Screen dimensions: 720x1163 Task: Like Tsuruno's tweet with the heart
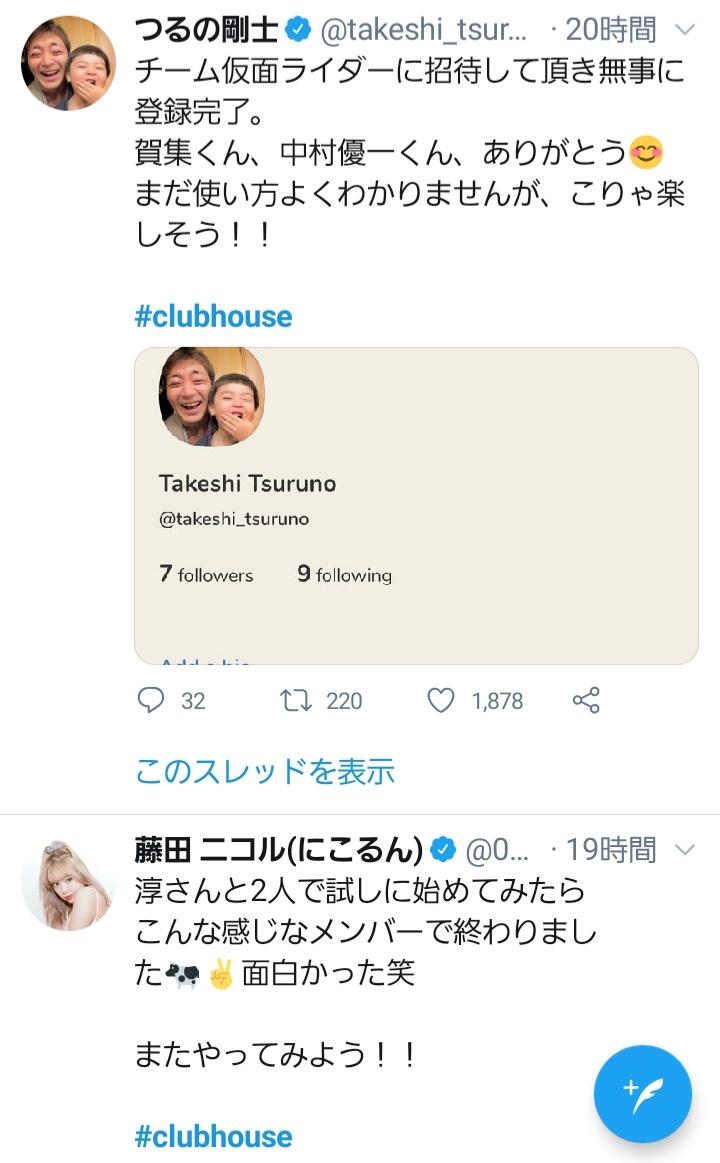pos(441,700)
